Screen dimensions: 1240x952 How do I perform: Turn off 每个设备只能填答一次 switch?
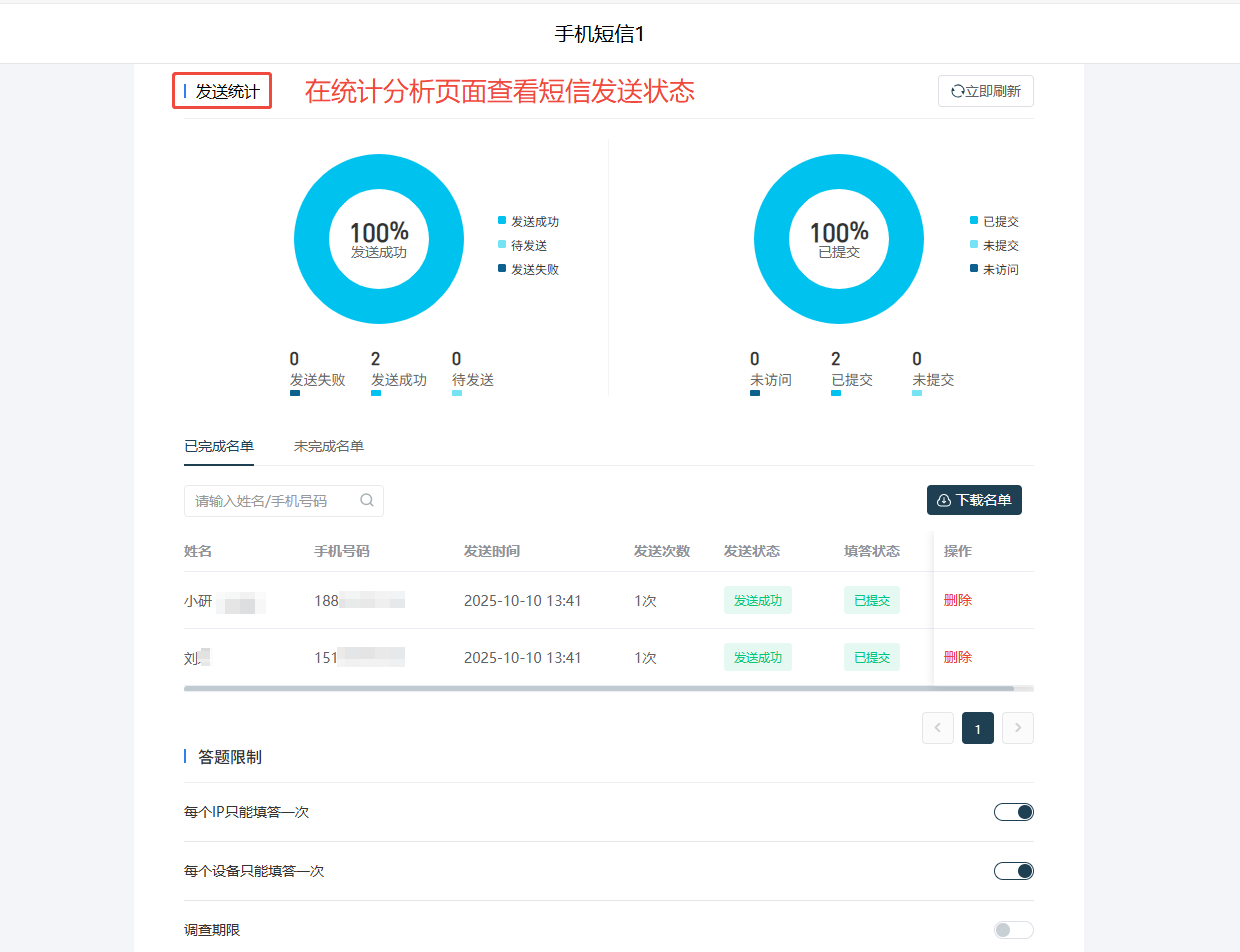(1013, 870)
